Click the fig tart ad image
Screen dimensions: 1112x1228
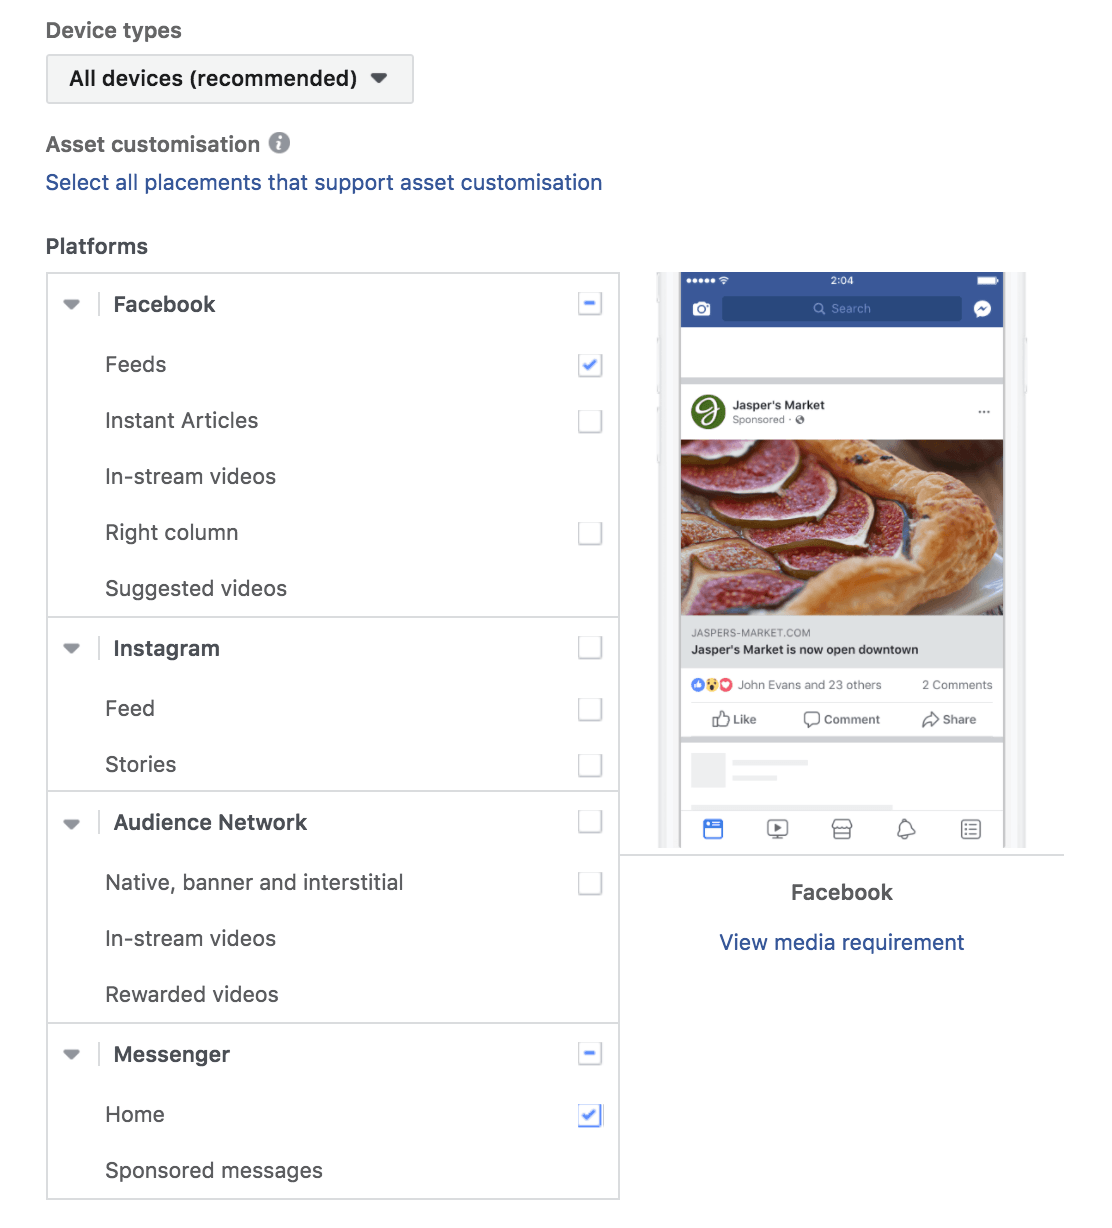pos(841,527)
